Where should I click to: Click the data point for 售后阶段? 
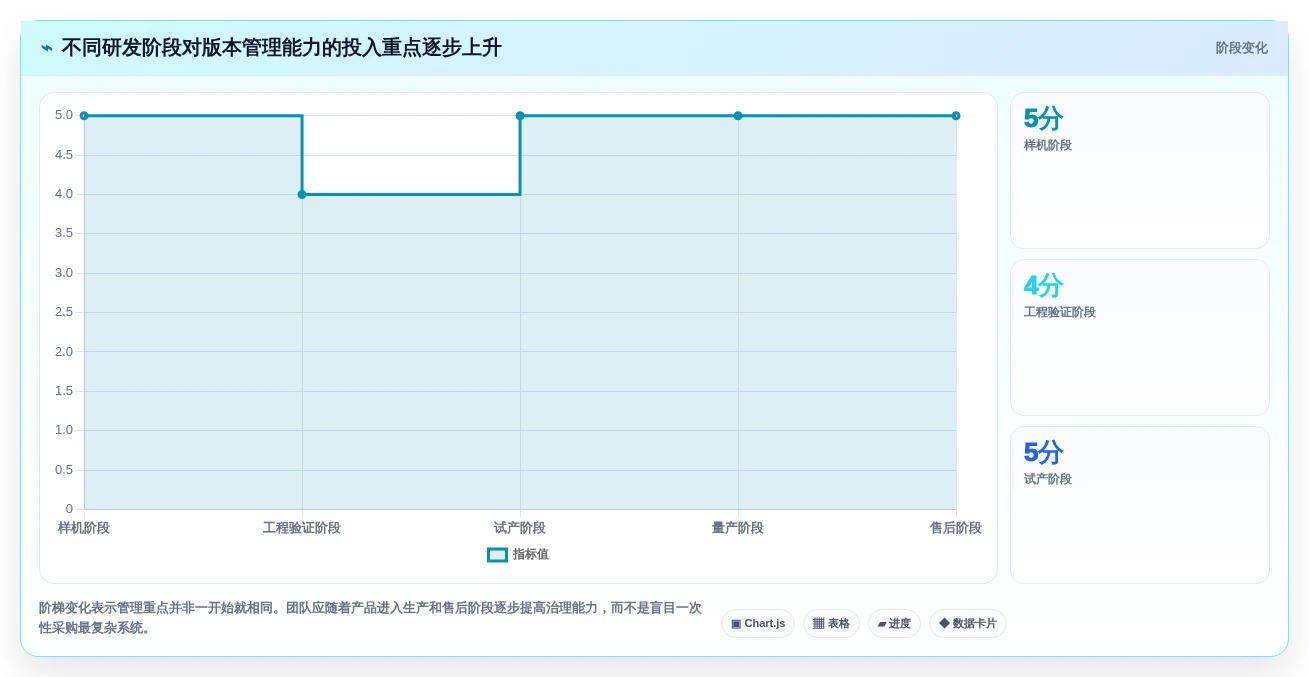[x=956, y=116]
